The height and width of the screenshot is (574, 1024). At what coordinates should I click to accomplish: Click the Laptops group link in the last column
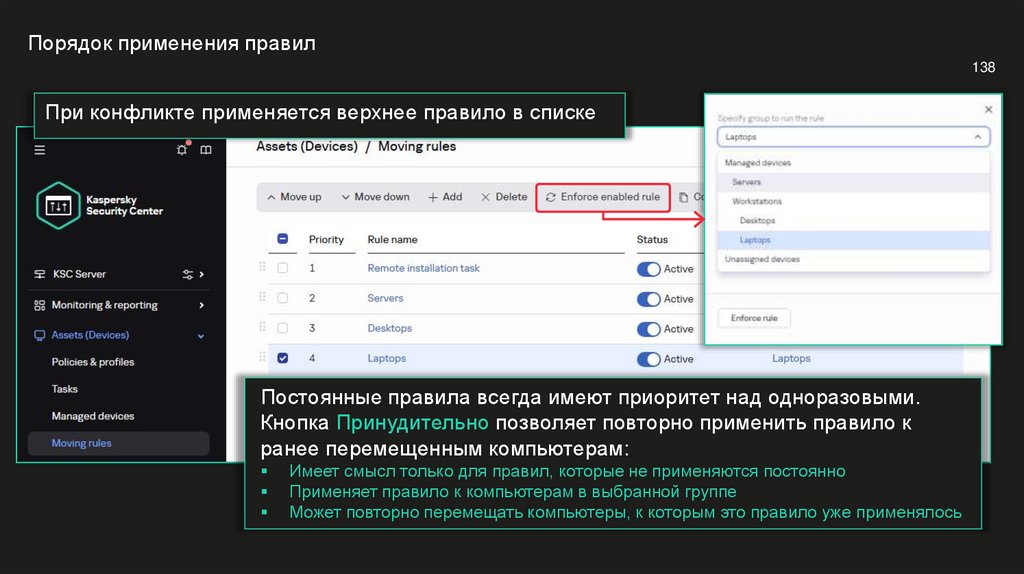click(791, 359)
